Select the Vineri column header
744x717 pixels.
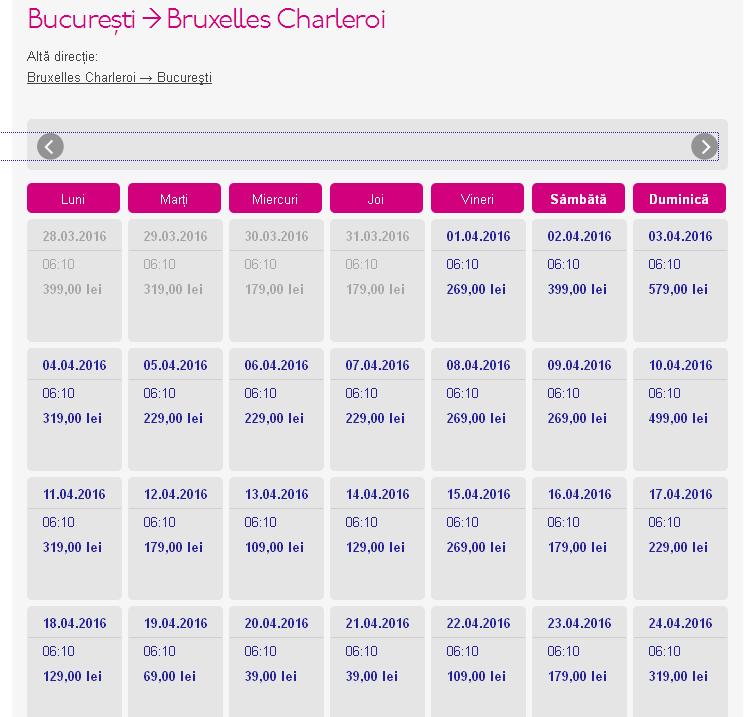pyautogui.click(x=477, y=198)
